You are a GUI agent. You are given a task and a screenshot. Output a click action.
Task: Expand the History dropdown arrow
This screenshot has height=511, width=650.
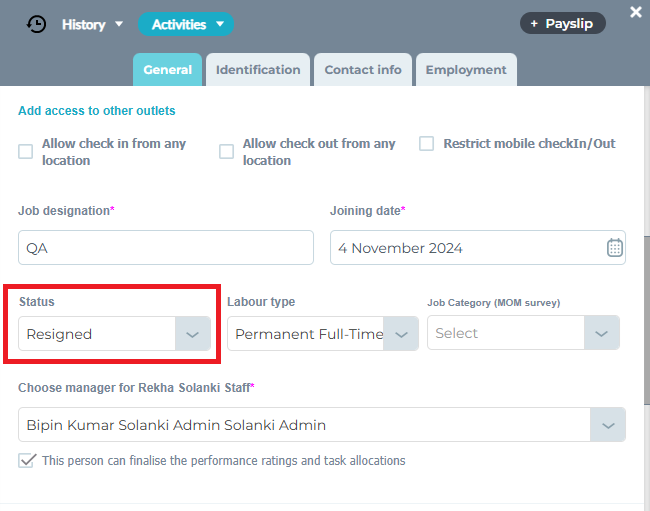click(119, 24)
